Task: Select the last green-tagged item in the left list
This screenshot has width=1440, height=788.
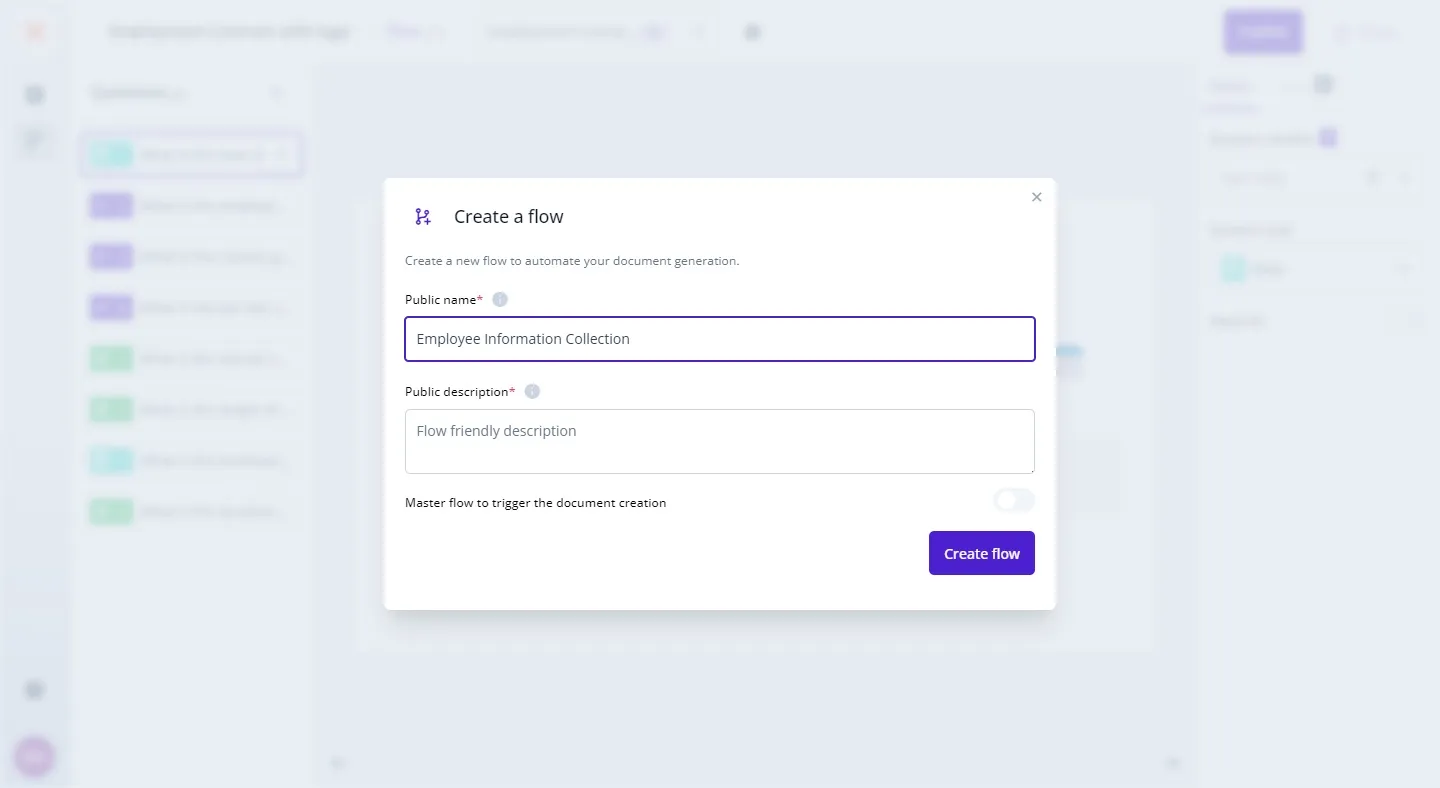Action: (x=191, y=512)
